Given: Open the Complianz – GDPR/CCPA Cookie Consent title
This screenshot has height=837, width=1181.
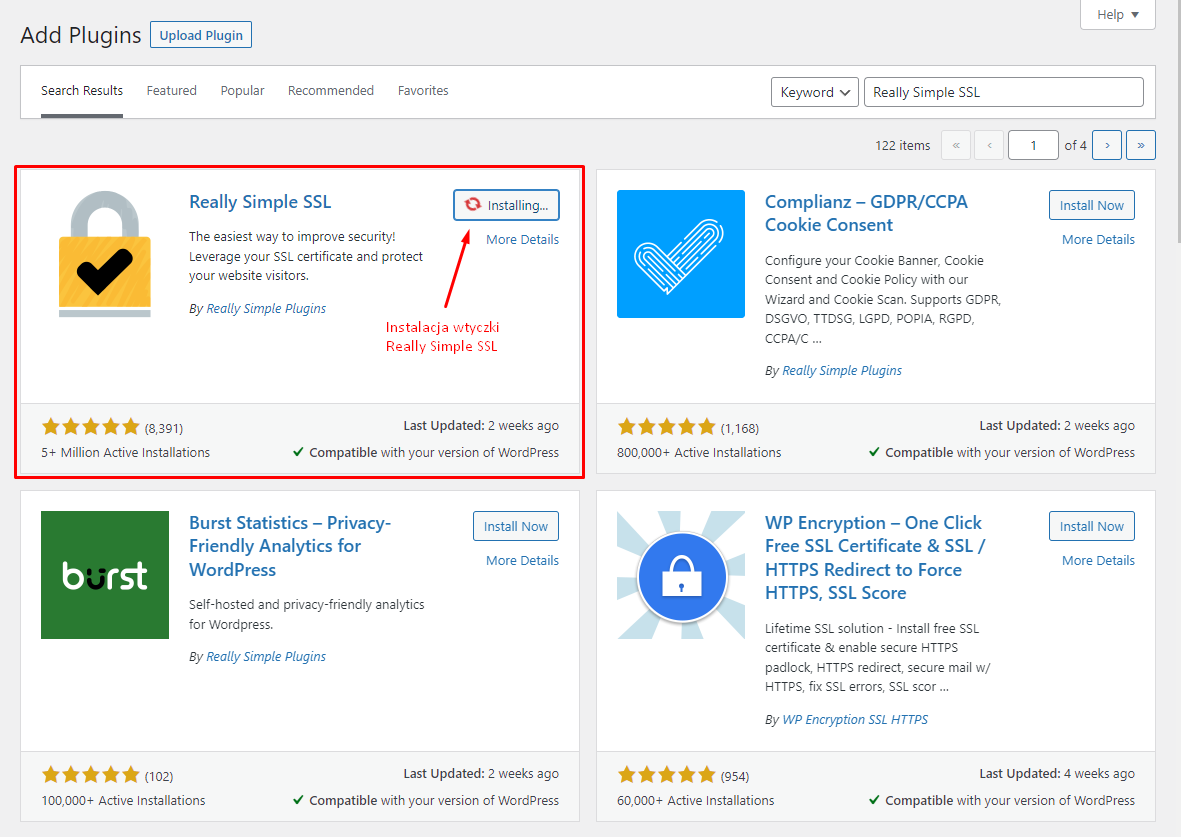Looking at the screenshot, I should click(x=866, y=213).
